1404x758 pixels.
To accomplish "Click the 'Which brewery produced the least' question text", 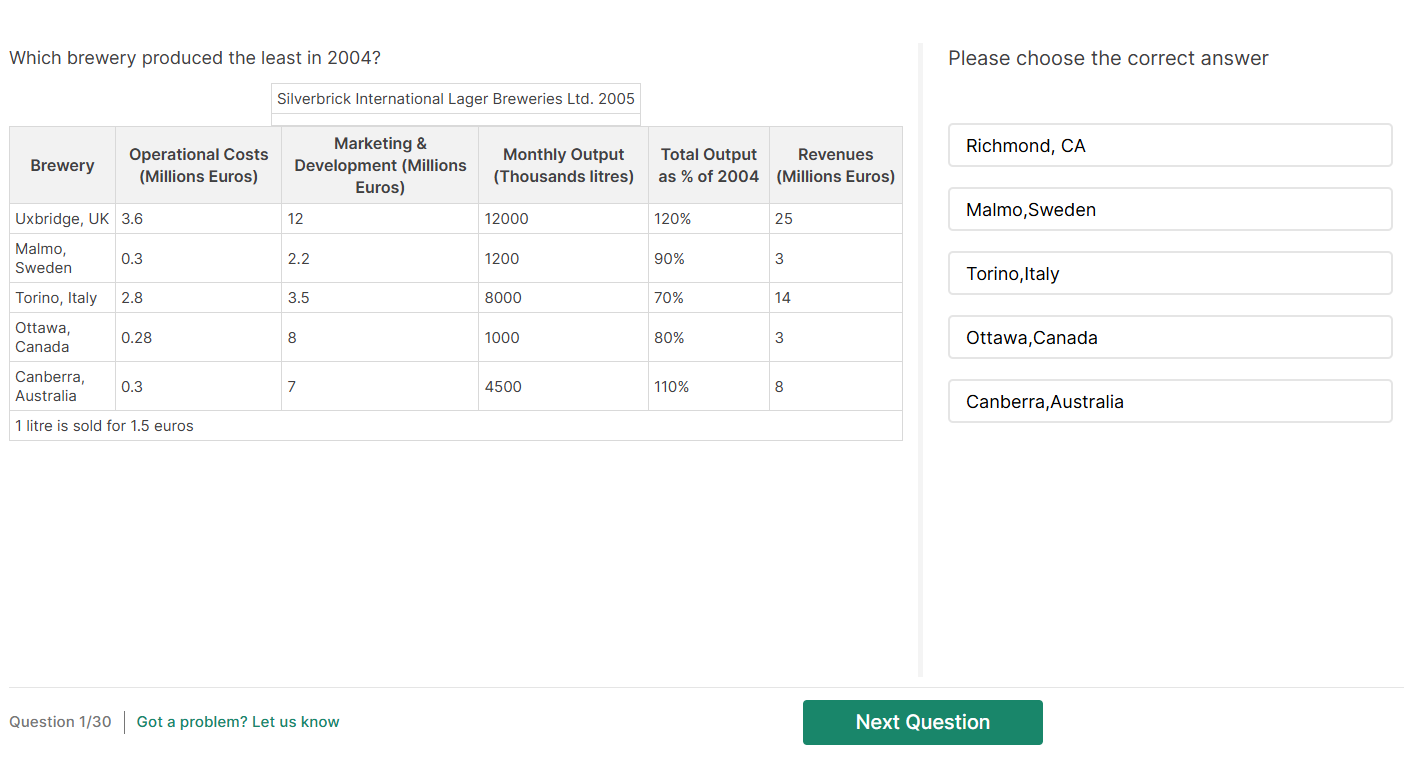I will [x=195, y=58].
